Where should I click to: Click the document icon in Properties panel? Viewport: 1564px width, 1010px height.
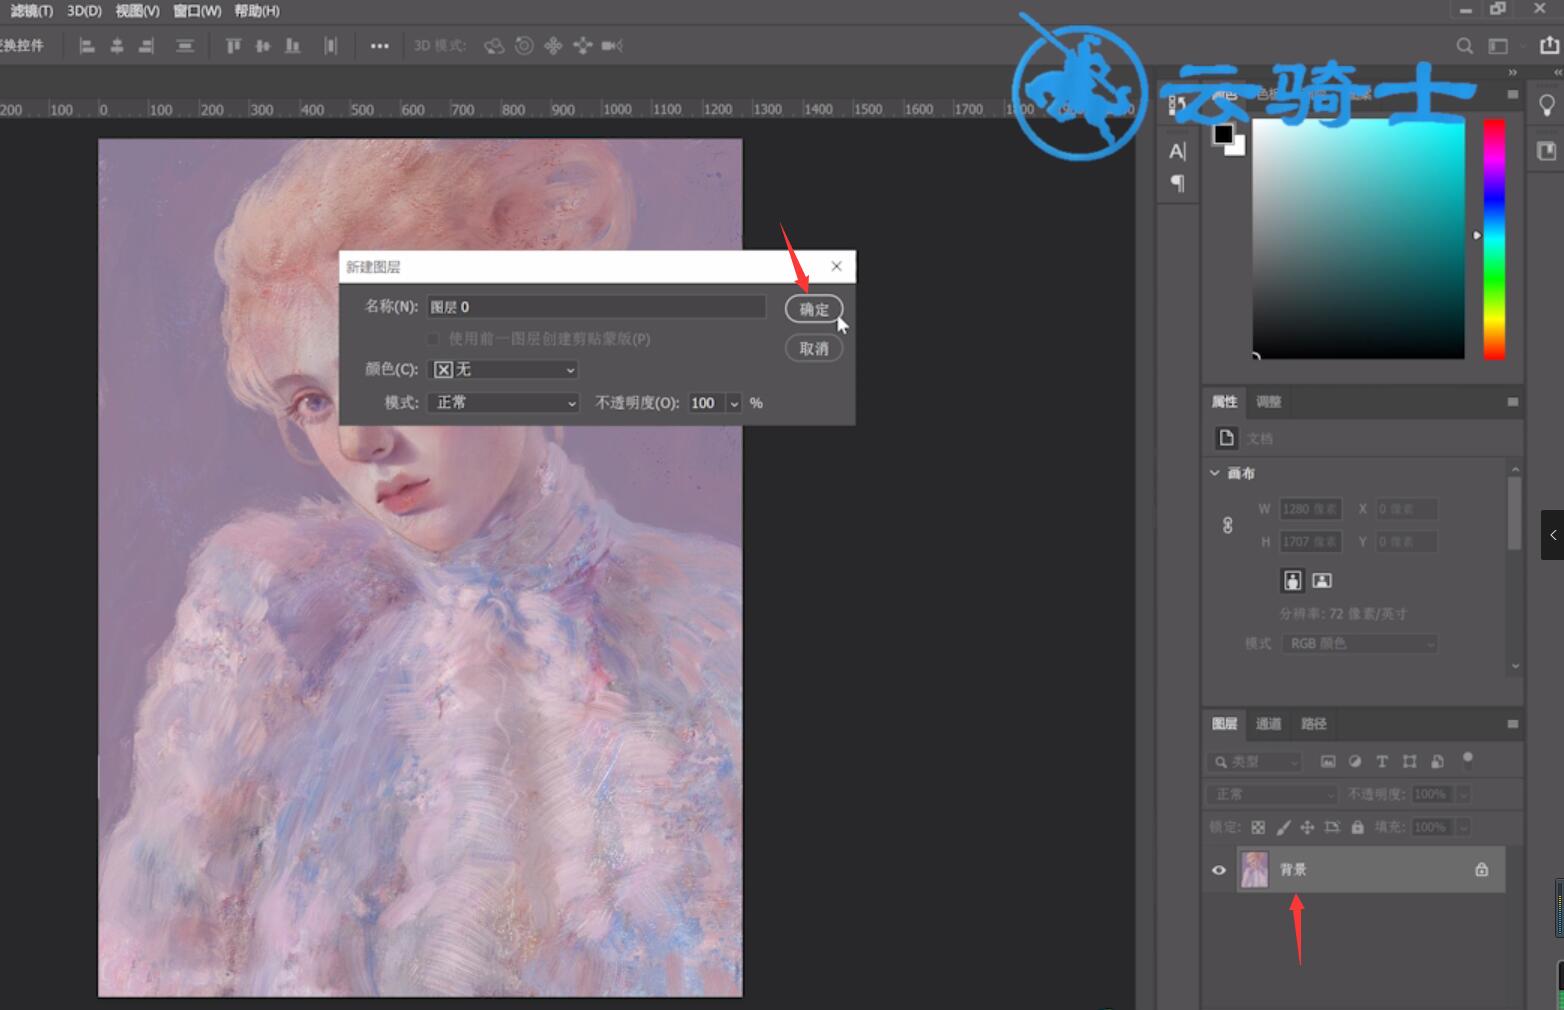coord(1227,438)
